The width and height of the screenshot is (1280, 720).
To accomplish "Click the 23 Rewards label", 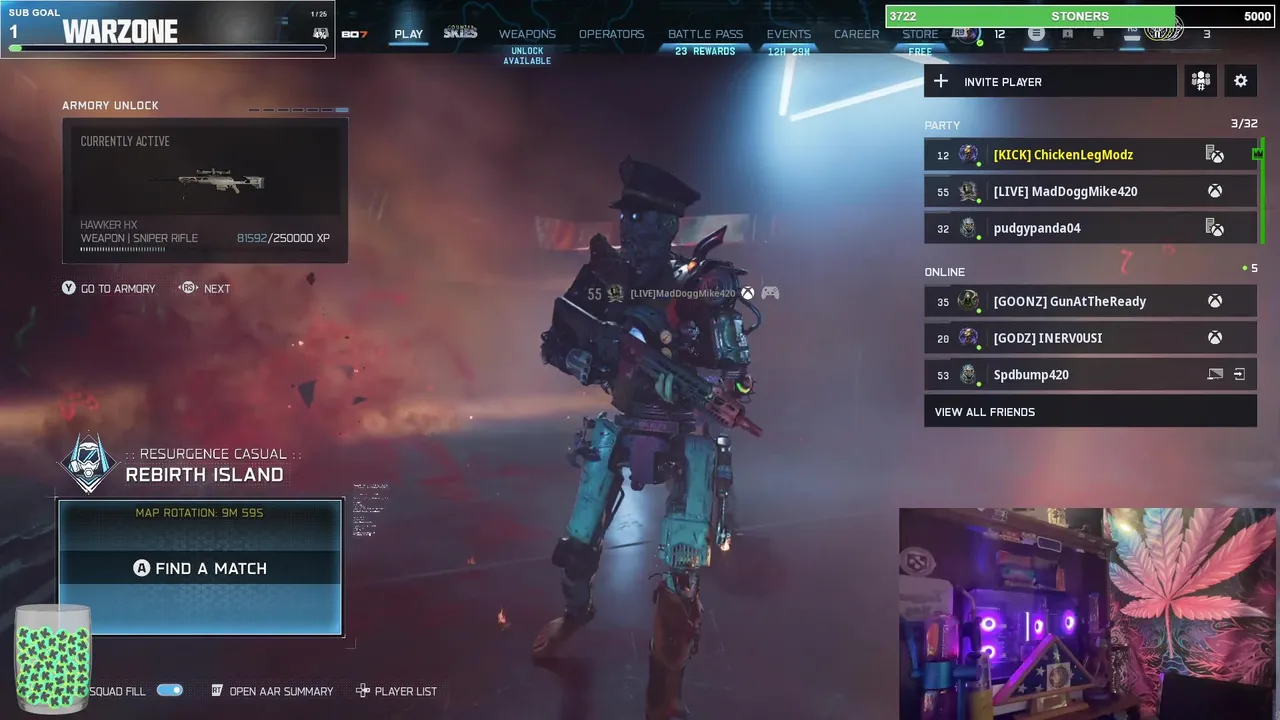I will coord(705,51).
